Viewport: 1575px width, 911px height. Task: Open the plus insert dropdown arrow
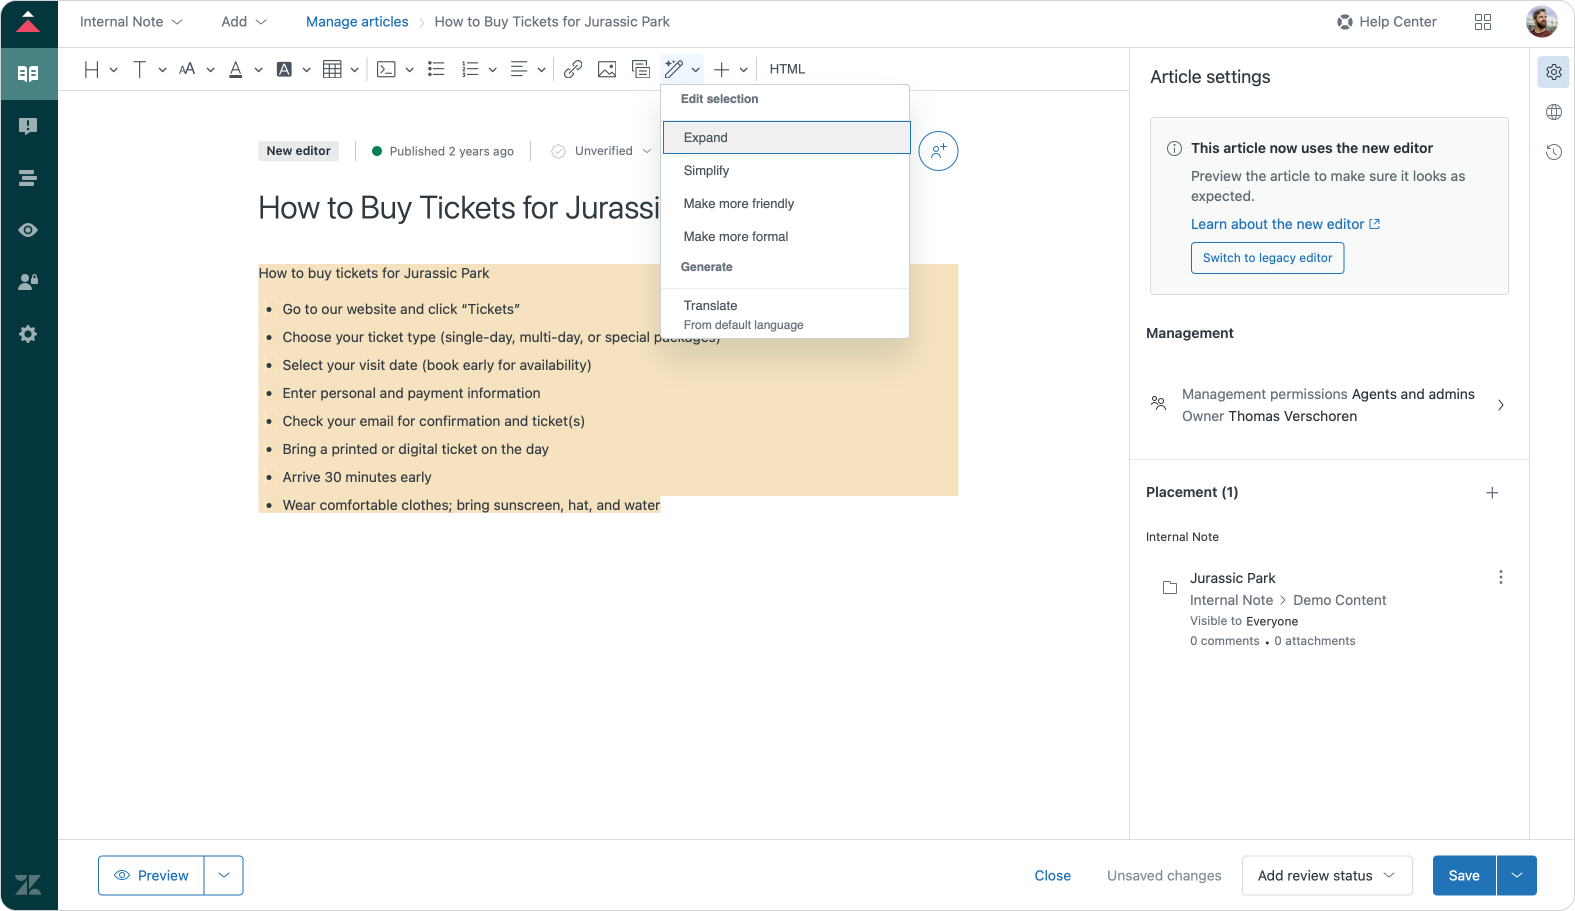click(x=744, y=70)
